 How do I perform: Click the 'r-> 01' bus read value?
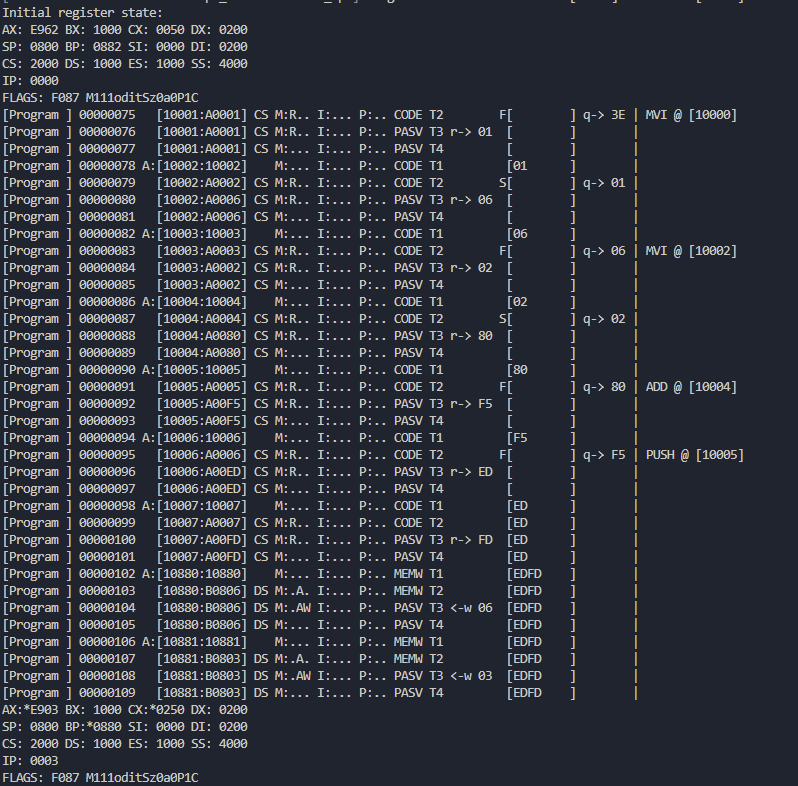(471, 131)
